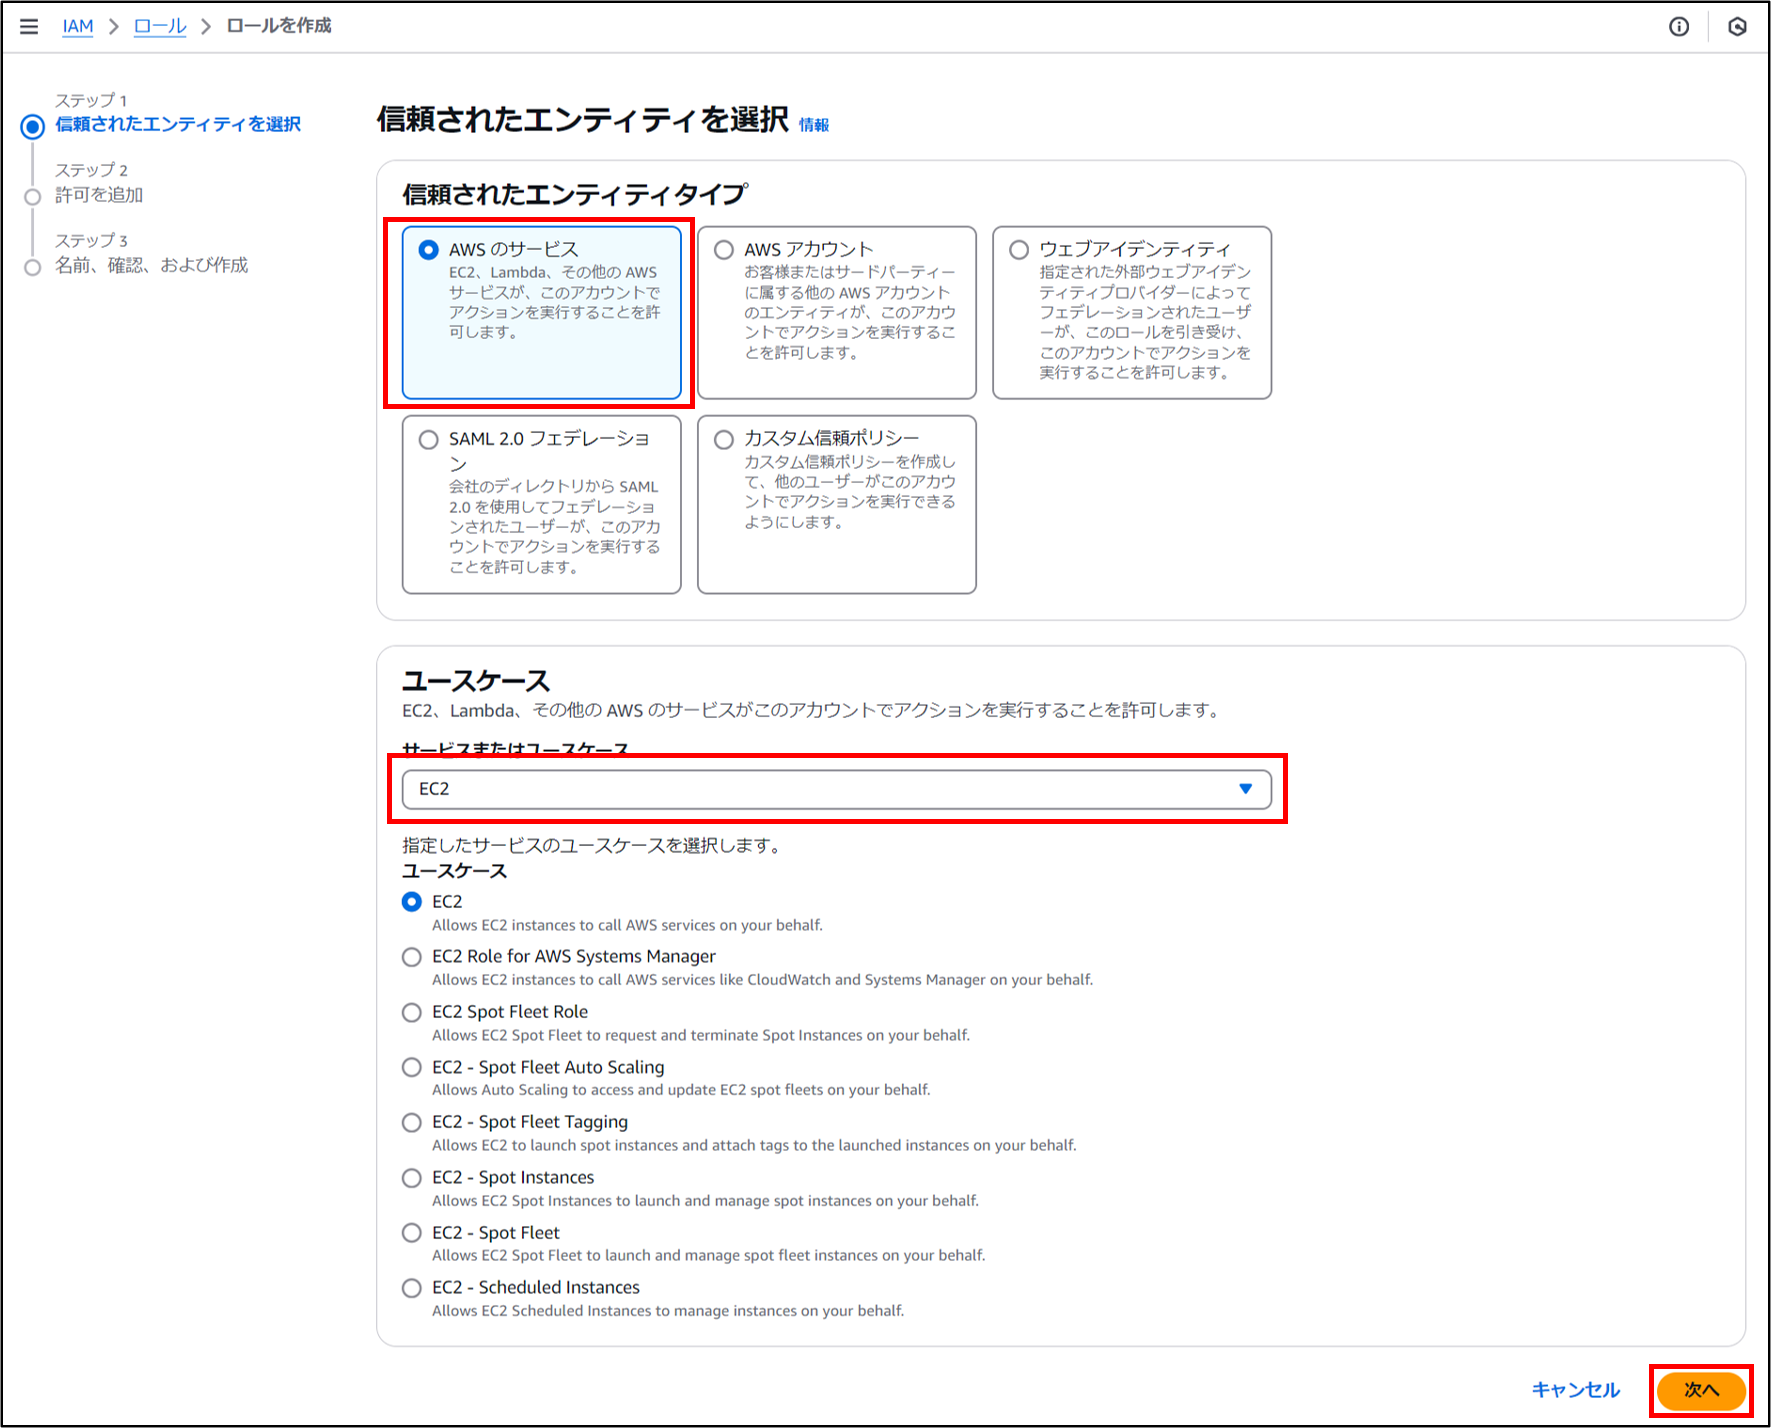Viewport: 1771px width, 1428px height.
Task: Click the IAM breadcrumb link
Action: click(77, 27)
